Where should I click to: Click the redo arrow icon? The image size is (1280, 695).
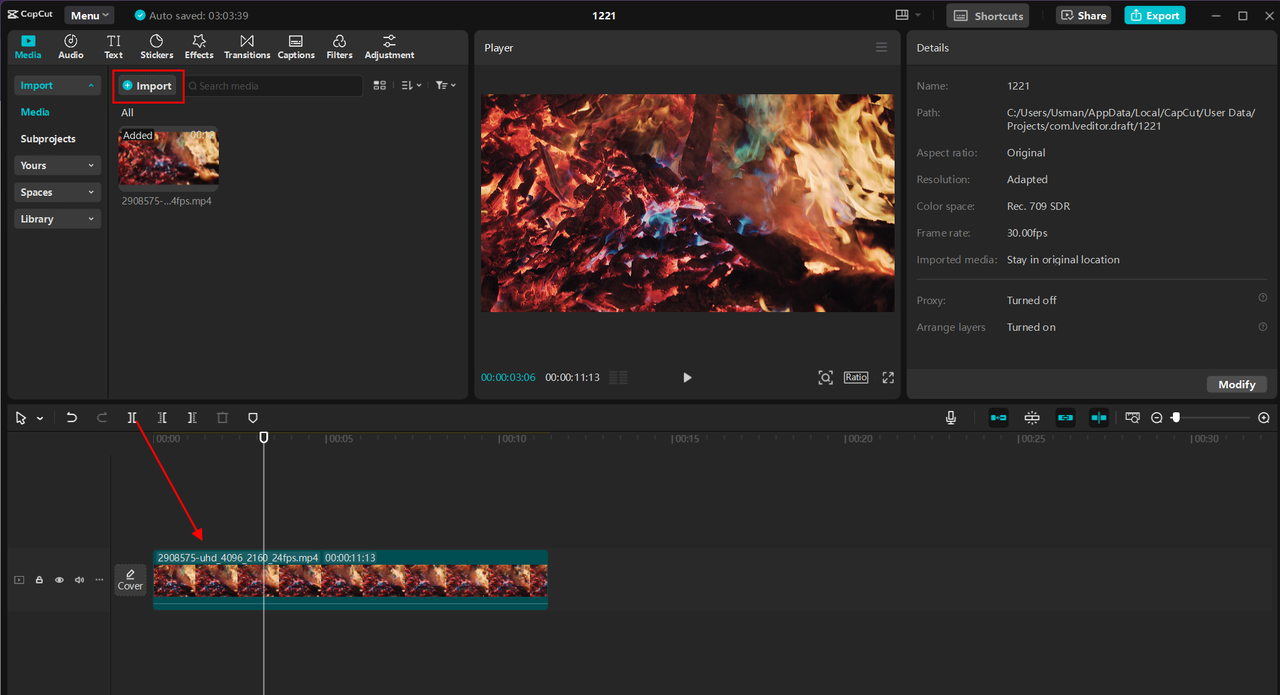pos(102,417)
